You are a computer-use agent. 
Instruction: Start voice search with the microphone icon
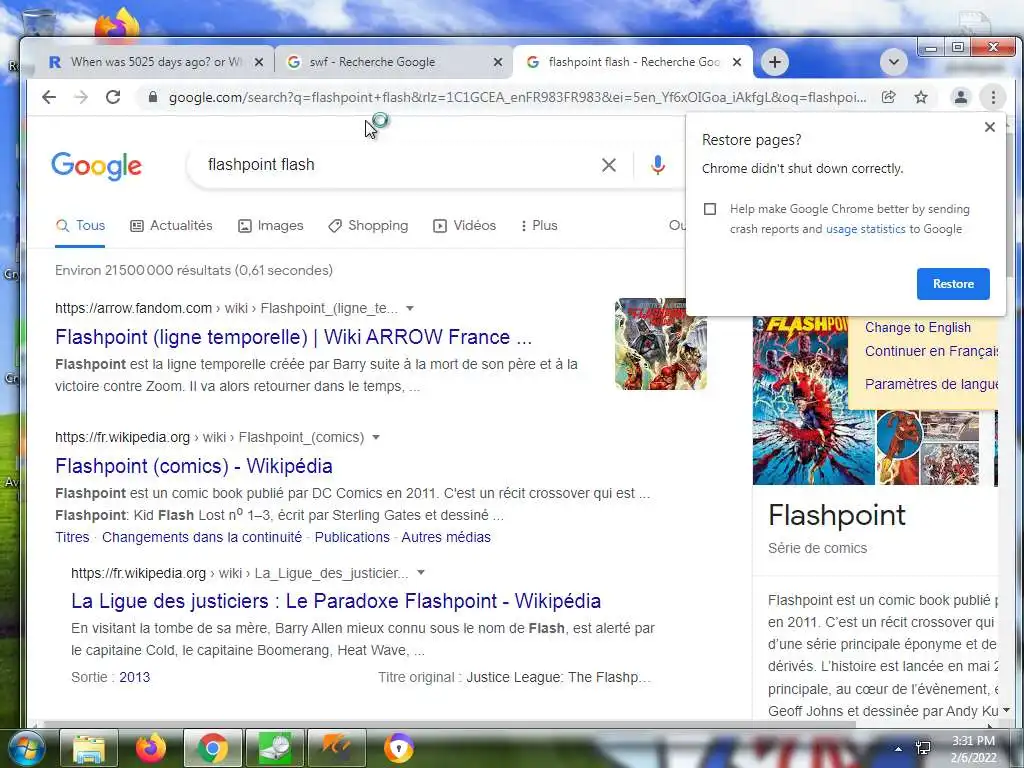[658, 165]
